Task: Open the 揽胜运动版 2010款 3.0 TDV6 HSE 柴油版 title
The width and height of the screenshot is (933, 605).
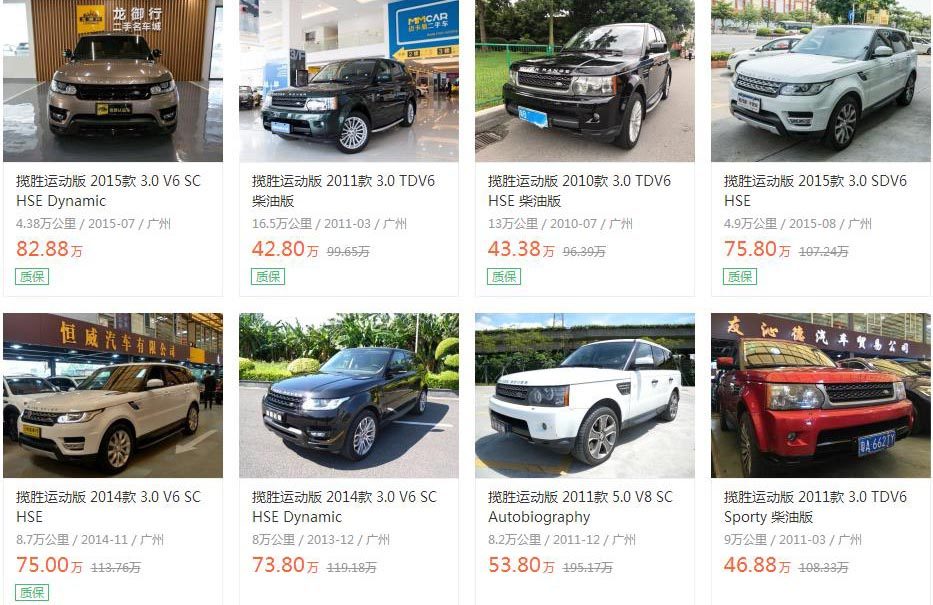Action: click(x=579, y=191)
